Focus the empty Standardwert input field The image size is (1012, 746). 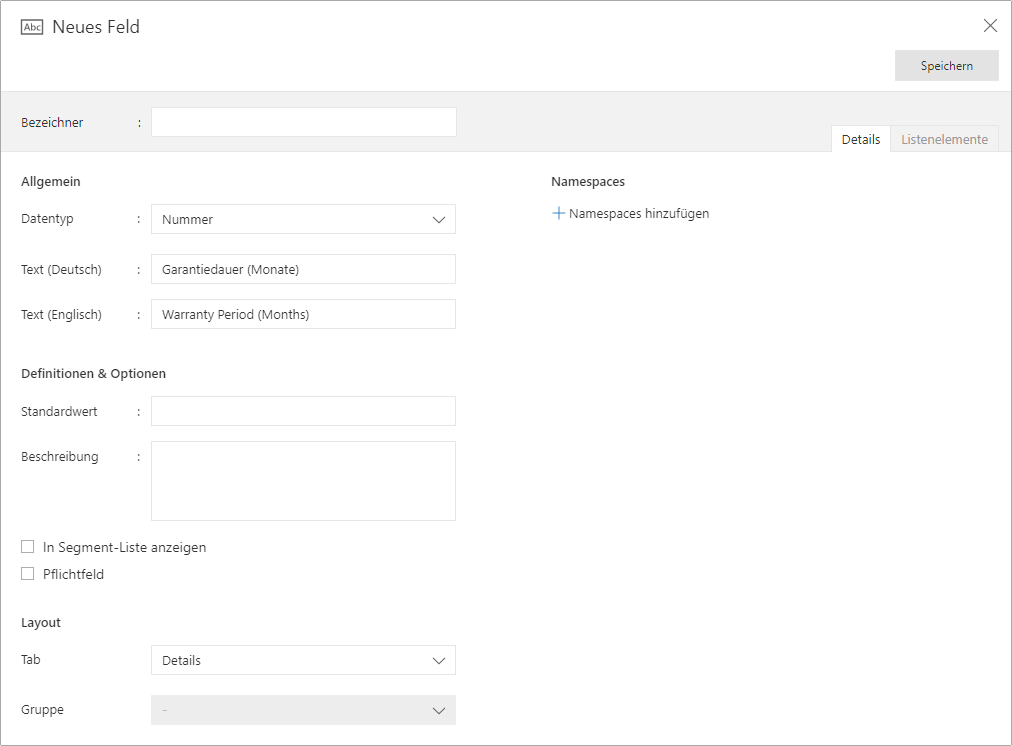[300, 411]
